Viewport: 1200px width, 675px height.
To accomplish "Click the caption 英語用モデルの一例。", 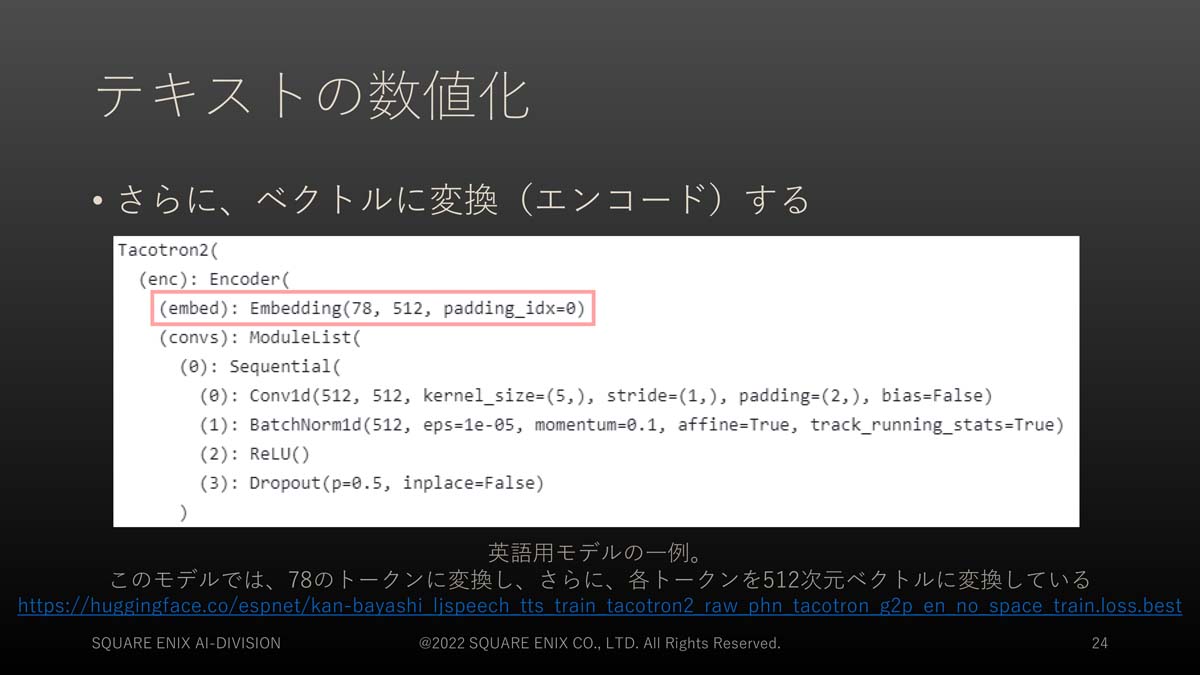I will pyautogui.click(x=598, y=552).
